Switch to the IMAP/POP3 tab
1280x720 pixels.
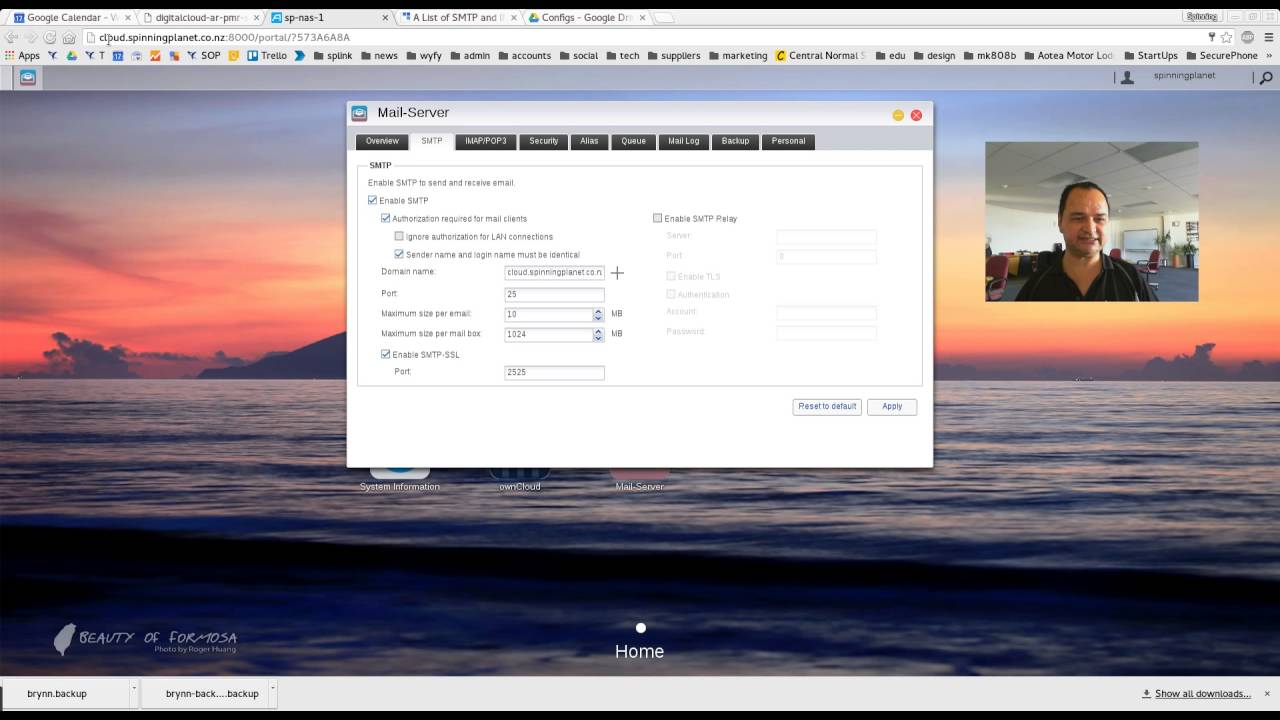(x=486, y=141)
